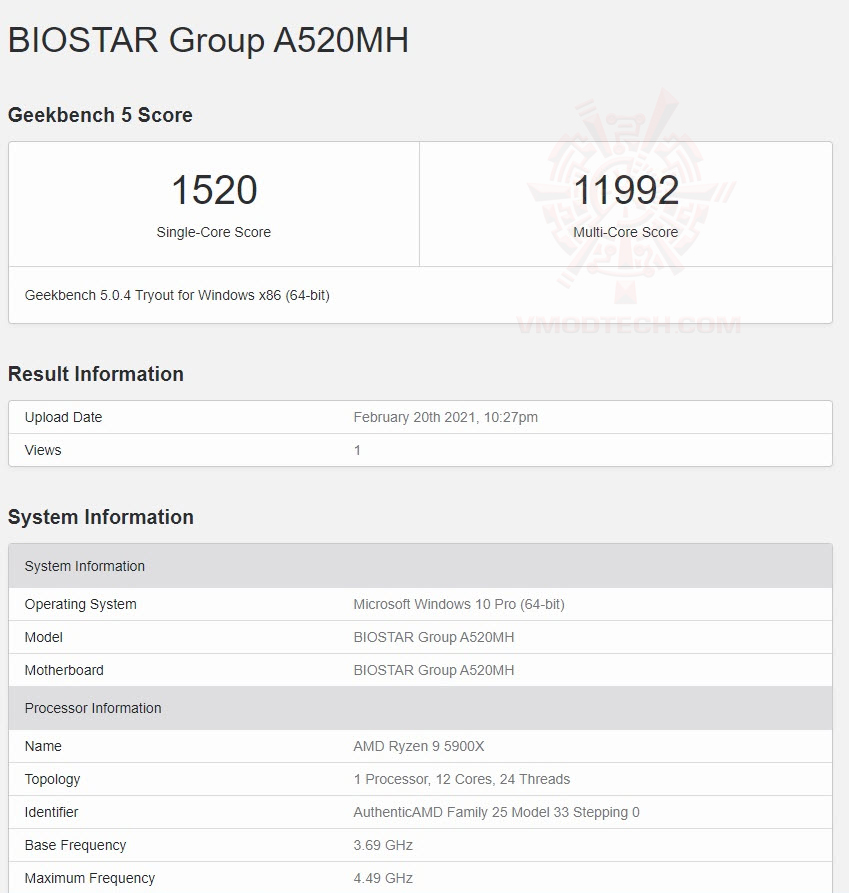
Task: Select the Model value BIOSTAR Group A520MH
Action: tap(434, 637)
